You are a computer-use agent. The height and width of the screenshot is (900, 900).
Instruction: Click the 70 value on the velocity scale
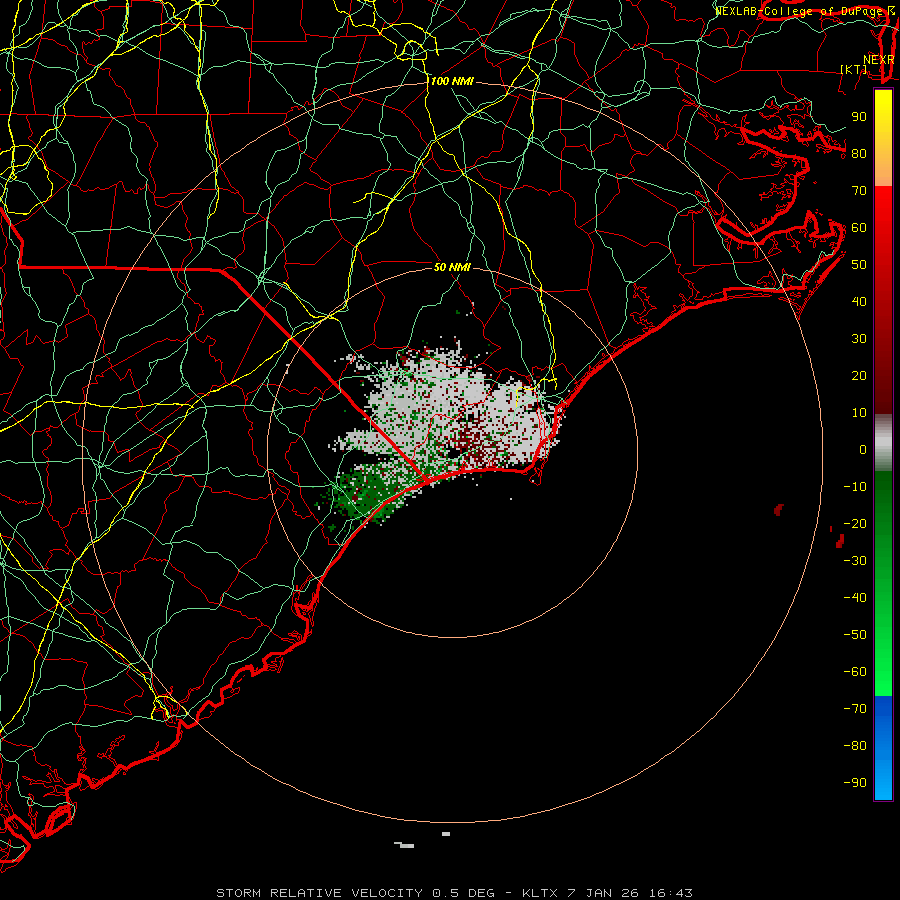point(859,191)
